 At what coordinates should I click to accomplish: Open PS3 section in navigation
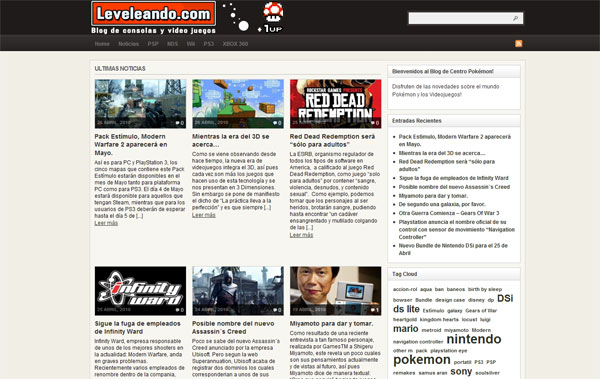coord(209,44)
